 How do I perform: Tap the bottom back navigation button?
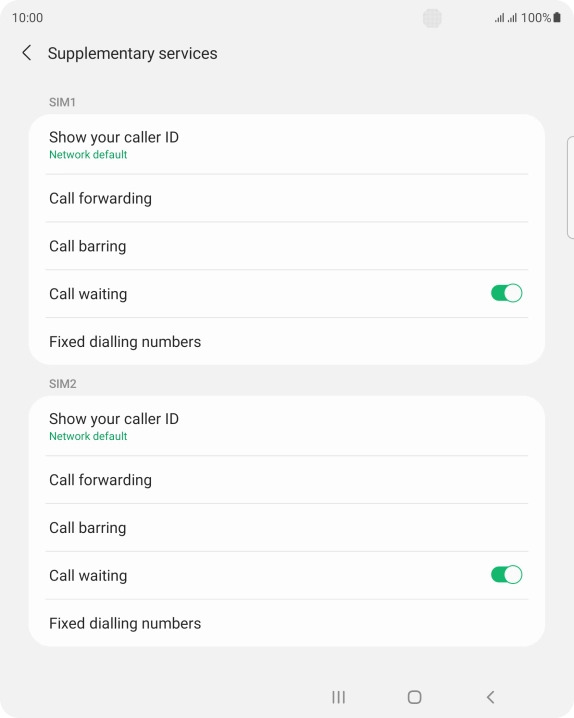490,697
